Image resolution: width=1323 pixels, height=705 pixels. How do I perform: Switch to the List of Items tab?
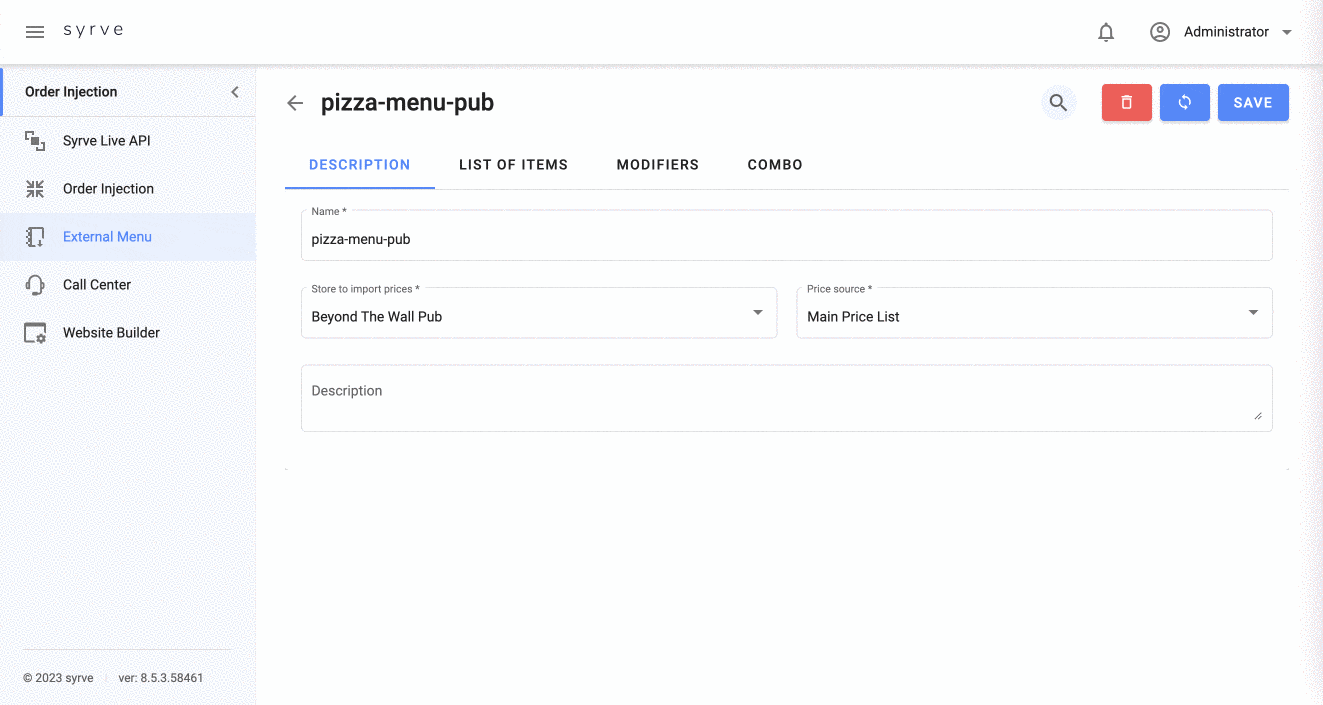point(513,165)
